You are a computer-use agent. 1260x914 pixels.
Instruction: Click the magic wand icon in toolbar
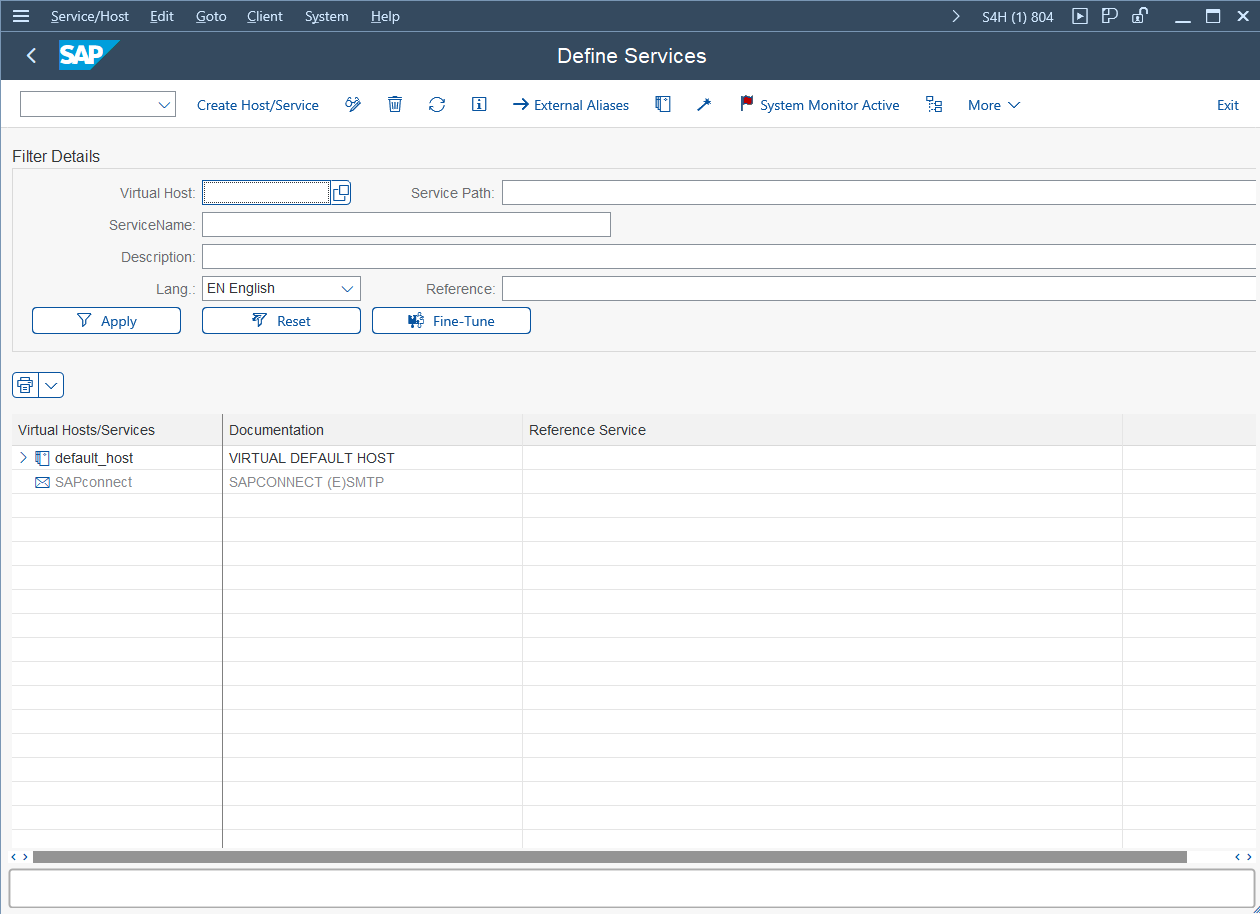pos(704,105)
